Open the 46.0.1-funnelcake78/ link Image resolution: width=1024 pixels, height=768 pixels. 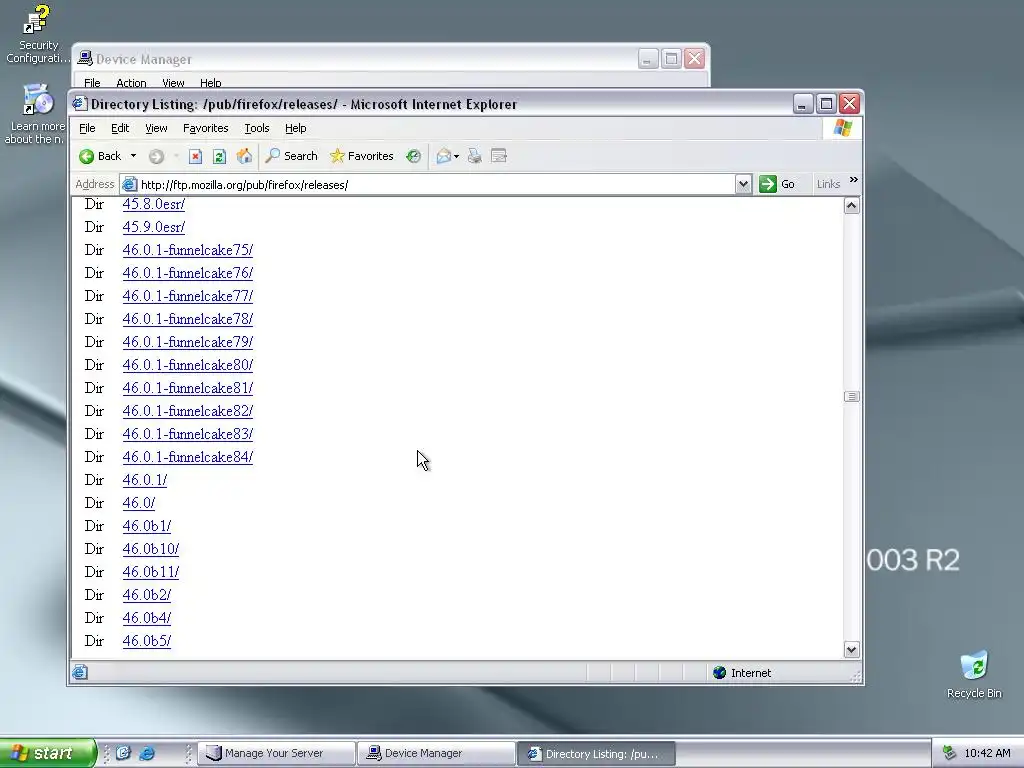[x=187, y=319]
